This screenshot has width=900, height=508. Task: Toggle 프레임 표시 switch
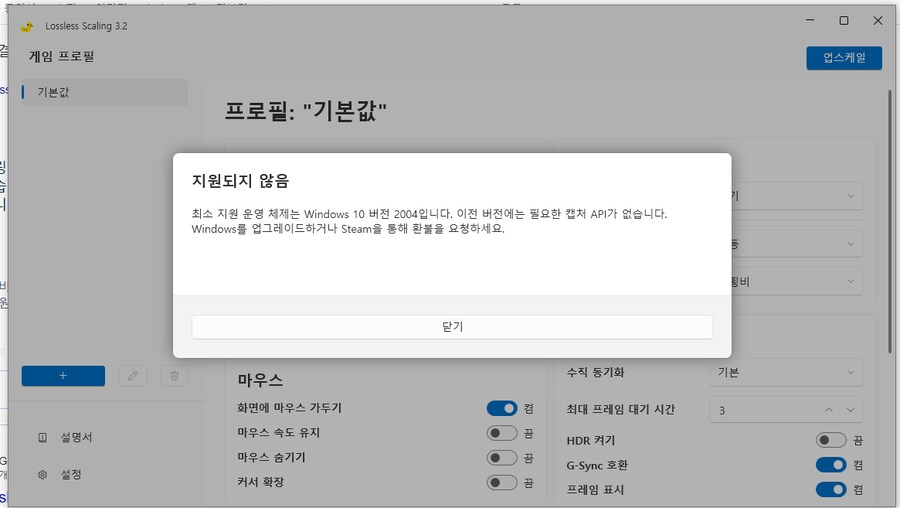pos(831,490)
